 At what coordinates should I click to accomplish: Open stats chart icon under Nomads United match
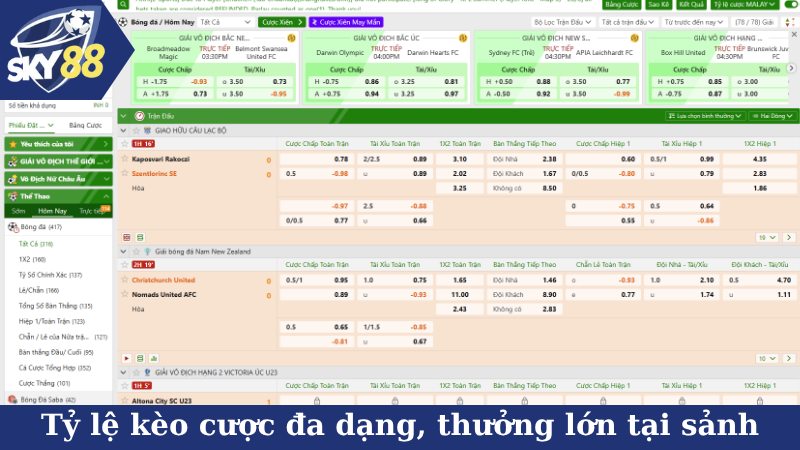[154, 358]
